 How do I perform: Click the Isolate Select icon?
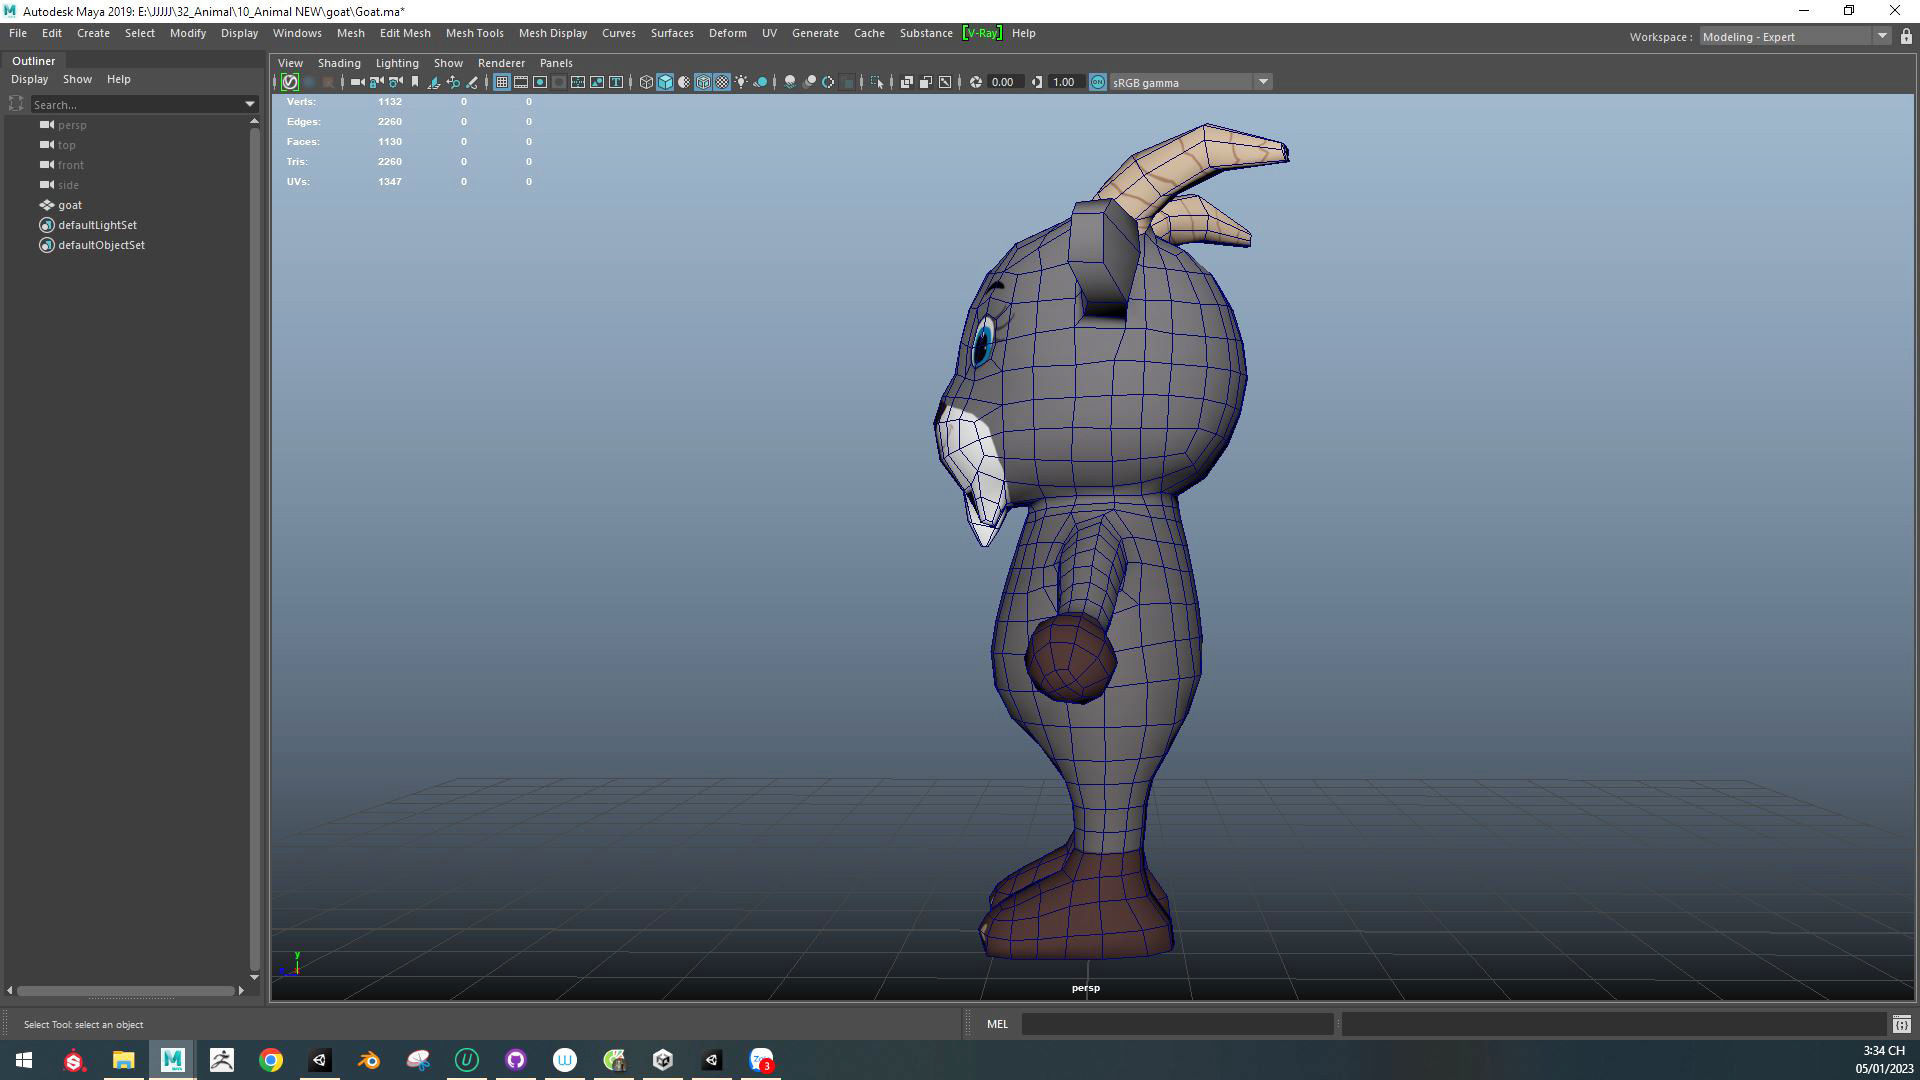[877, 82]
